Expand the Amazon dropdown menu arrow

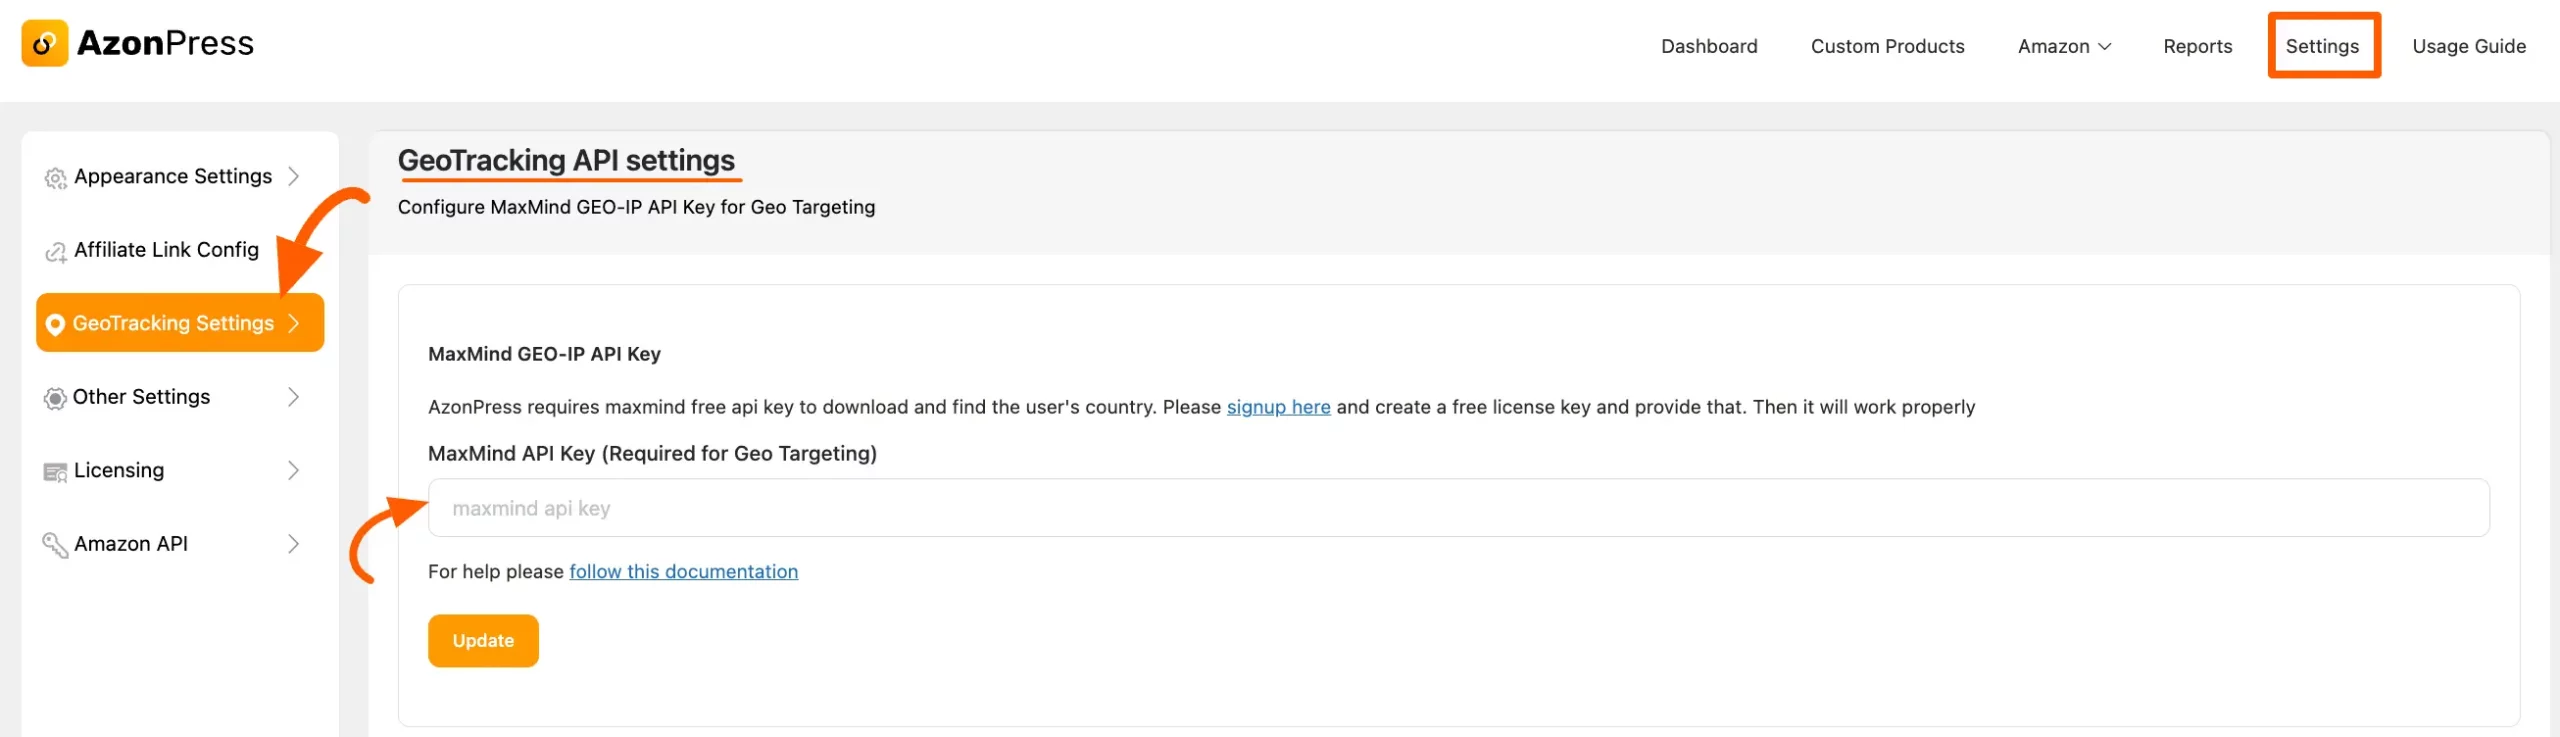coord(2104,47)
